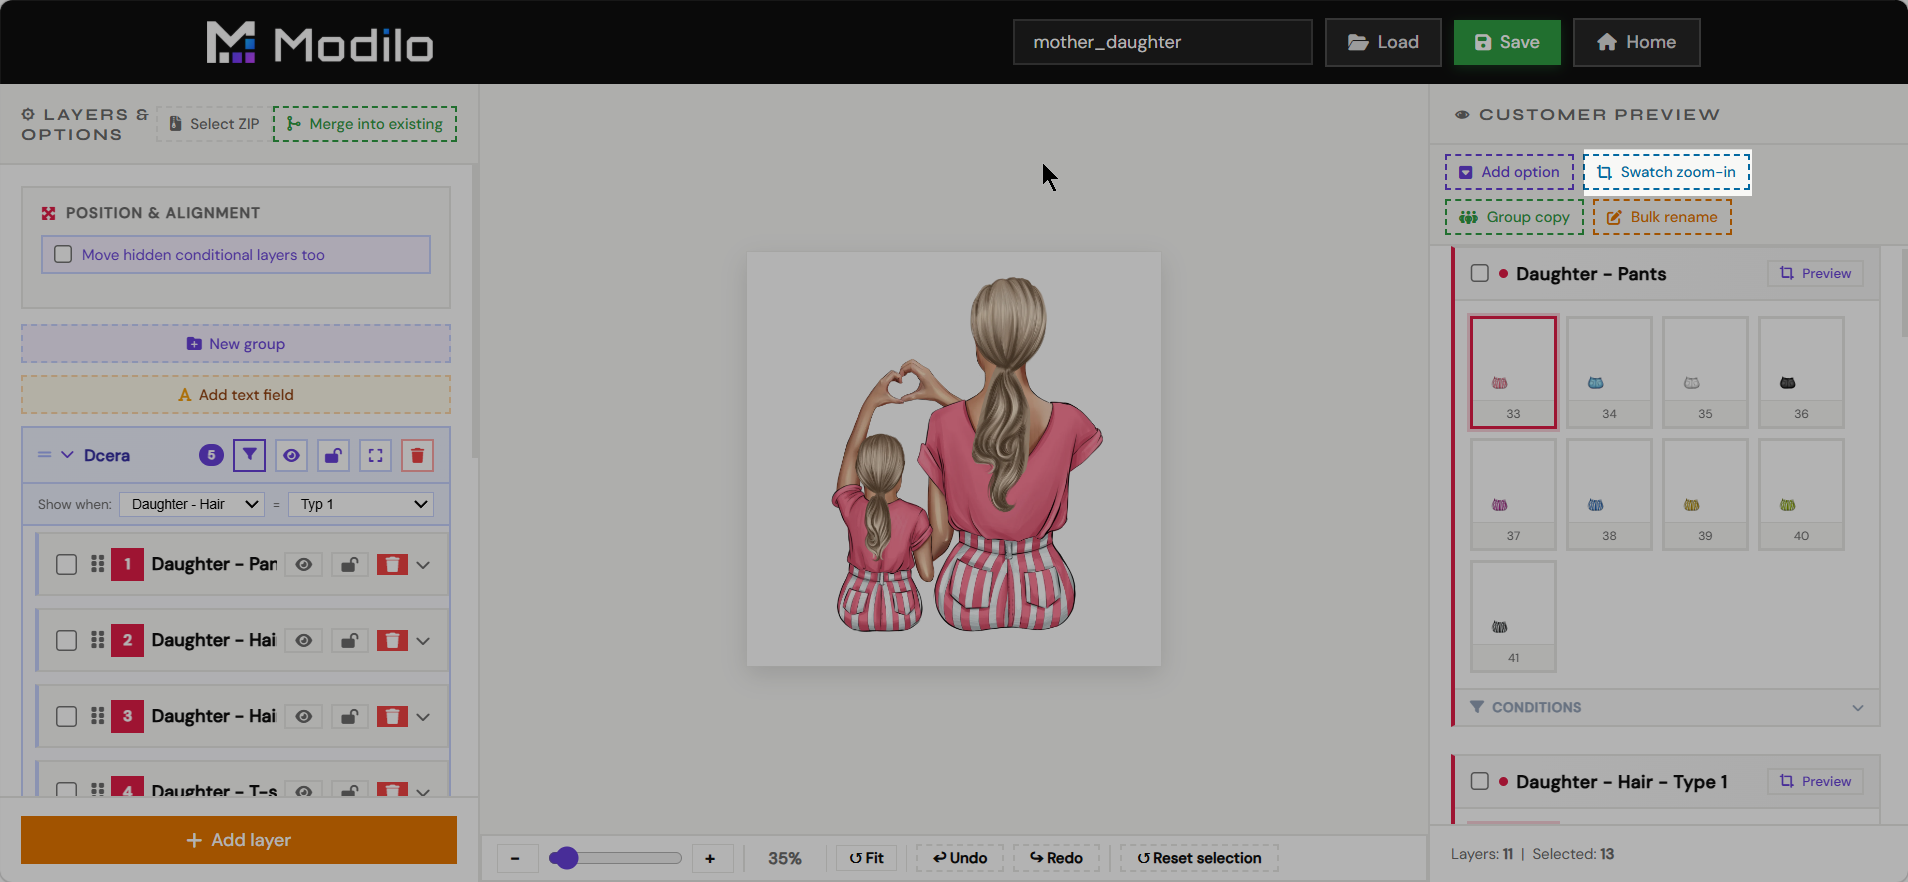Enable Move hidden conditional layers too
The image size is (1908, 882).
point(63,254)
